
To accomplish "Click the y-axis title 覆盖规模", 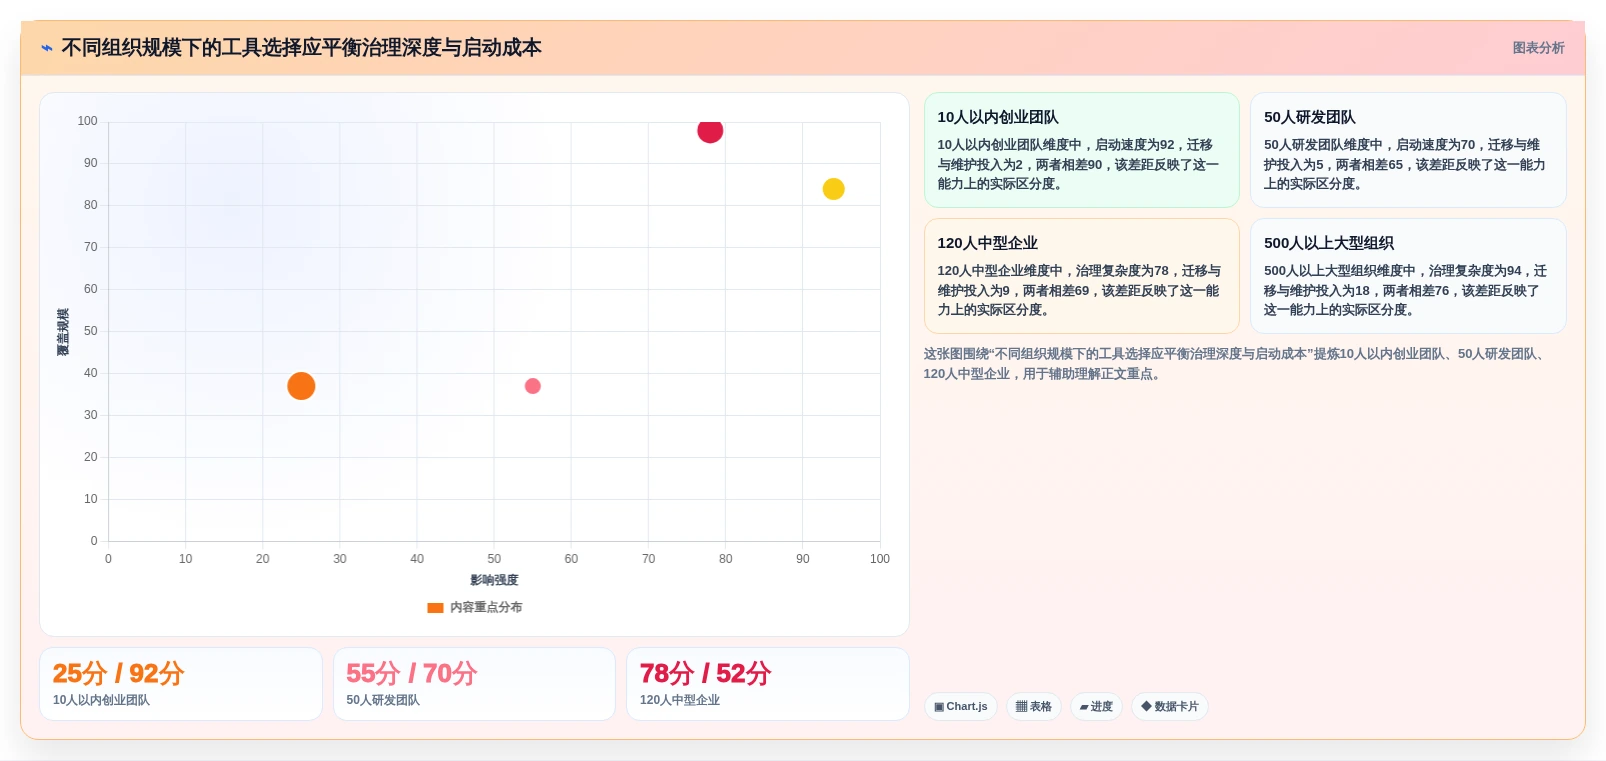I will click(x=63, y=332).
